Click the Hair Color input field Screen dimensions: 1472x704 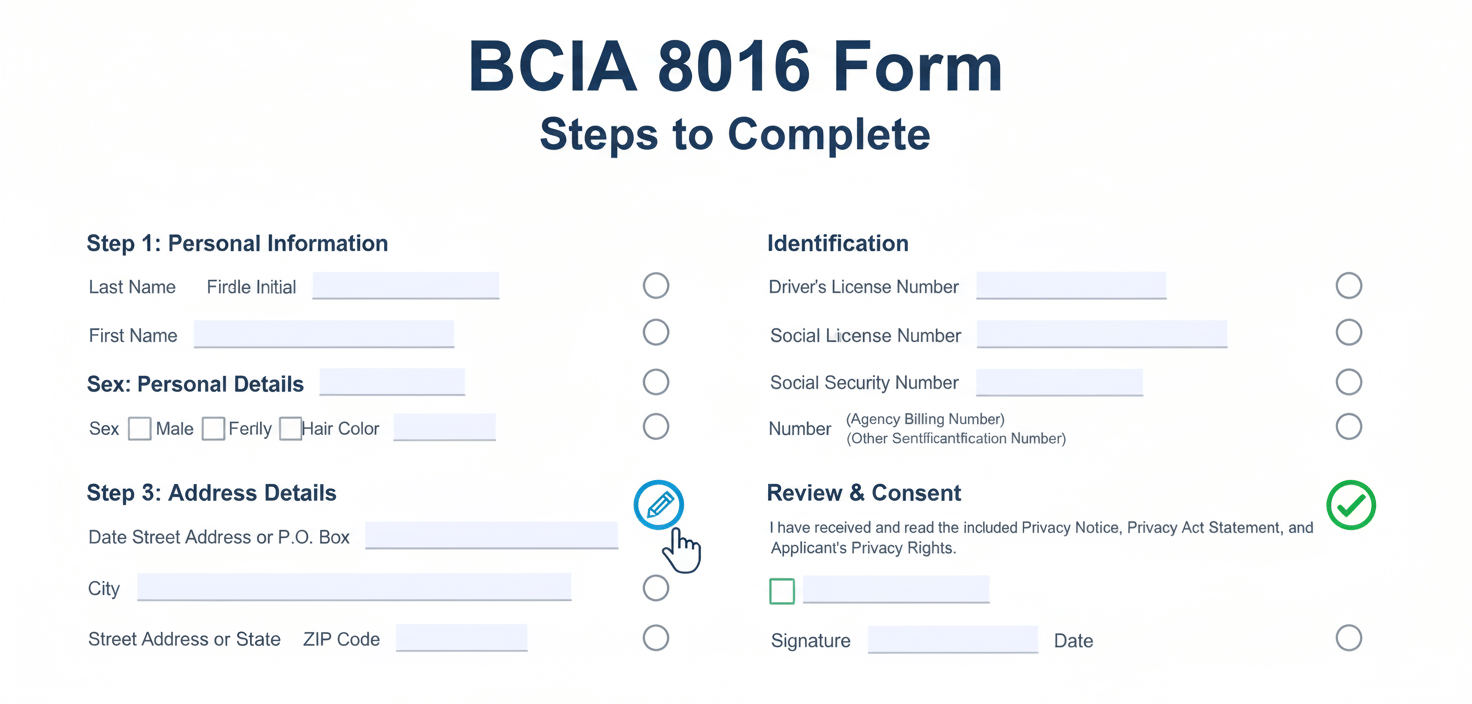point(444,427)
